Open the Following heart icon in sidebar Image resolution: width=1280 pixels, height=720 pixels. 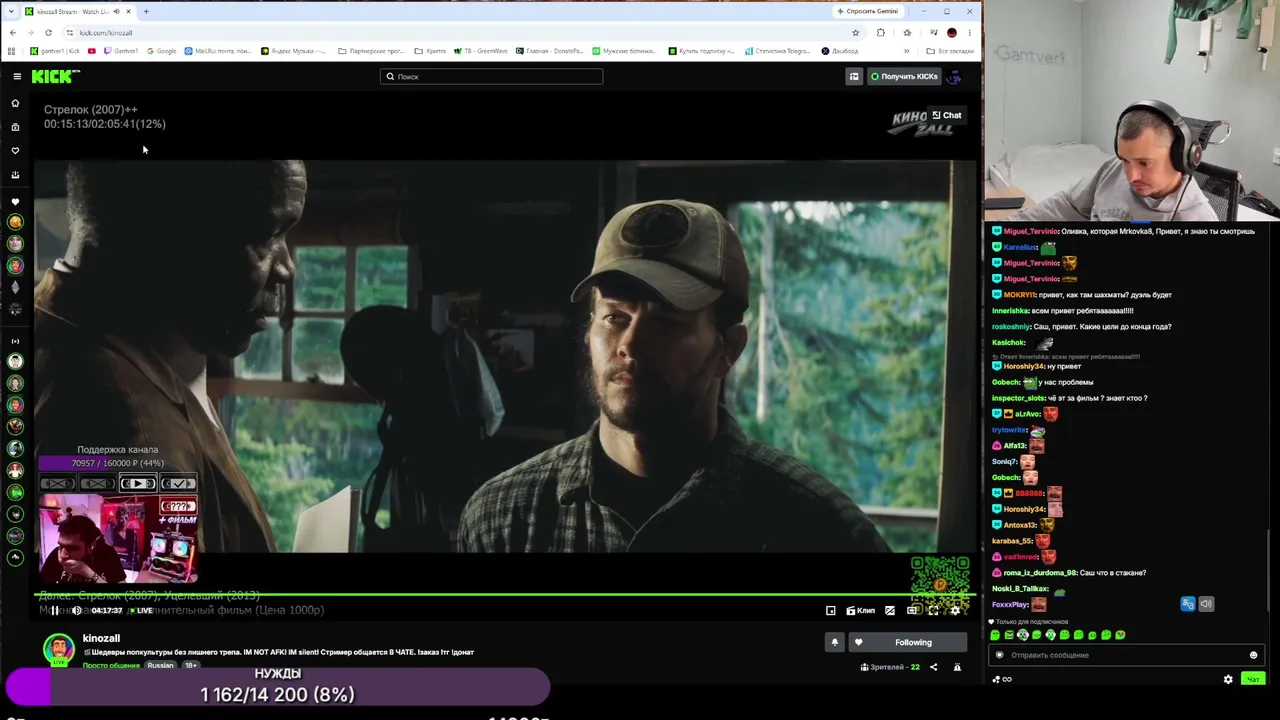pyautogui.click(x=15, y=151)
